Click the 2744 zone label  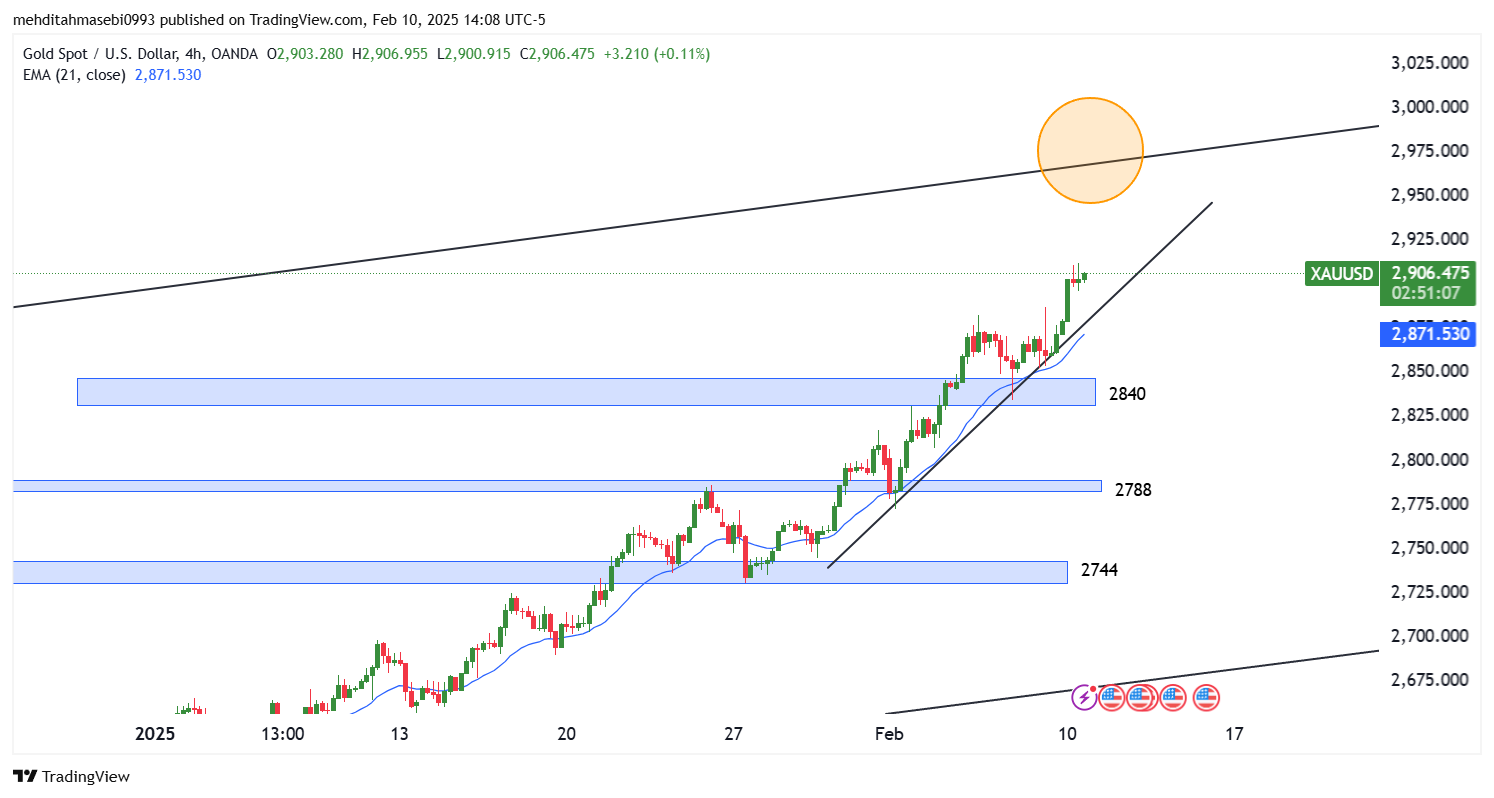(x=1099, y=570)
